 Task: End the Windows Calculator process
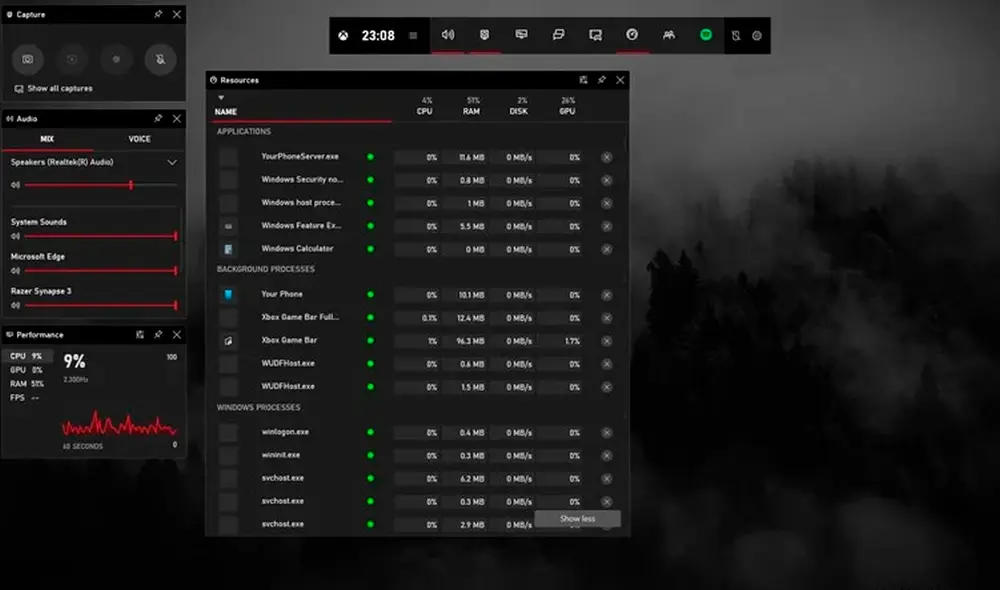[607, 249]
